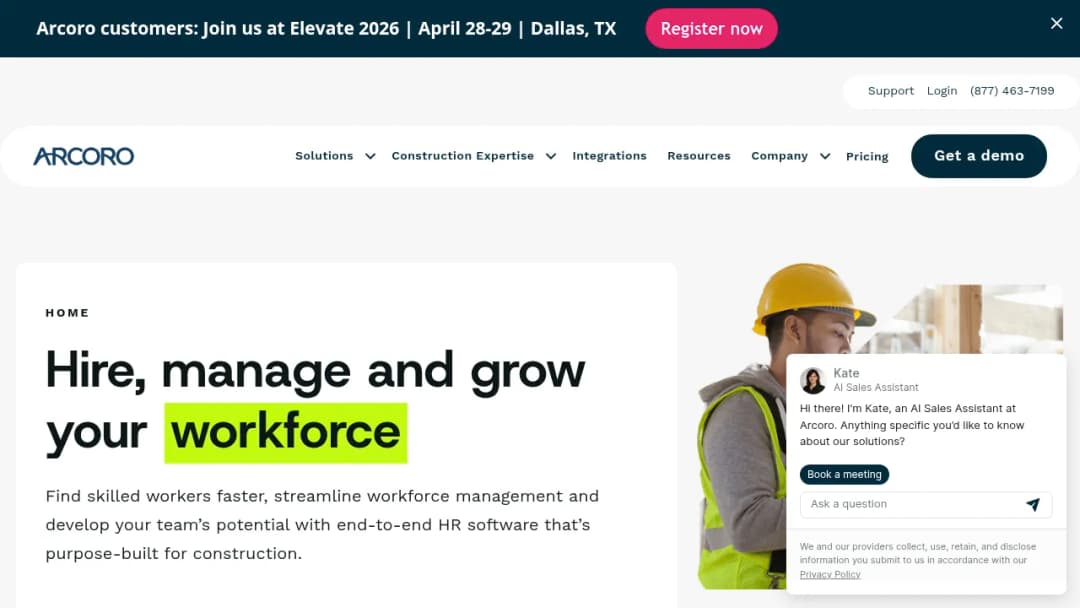Click the Arcoro logo
This screenshot has width=1080, height=608.
pos(83,156)
